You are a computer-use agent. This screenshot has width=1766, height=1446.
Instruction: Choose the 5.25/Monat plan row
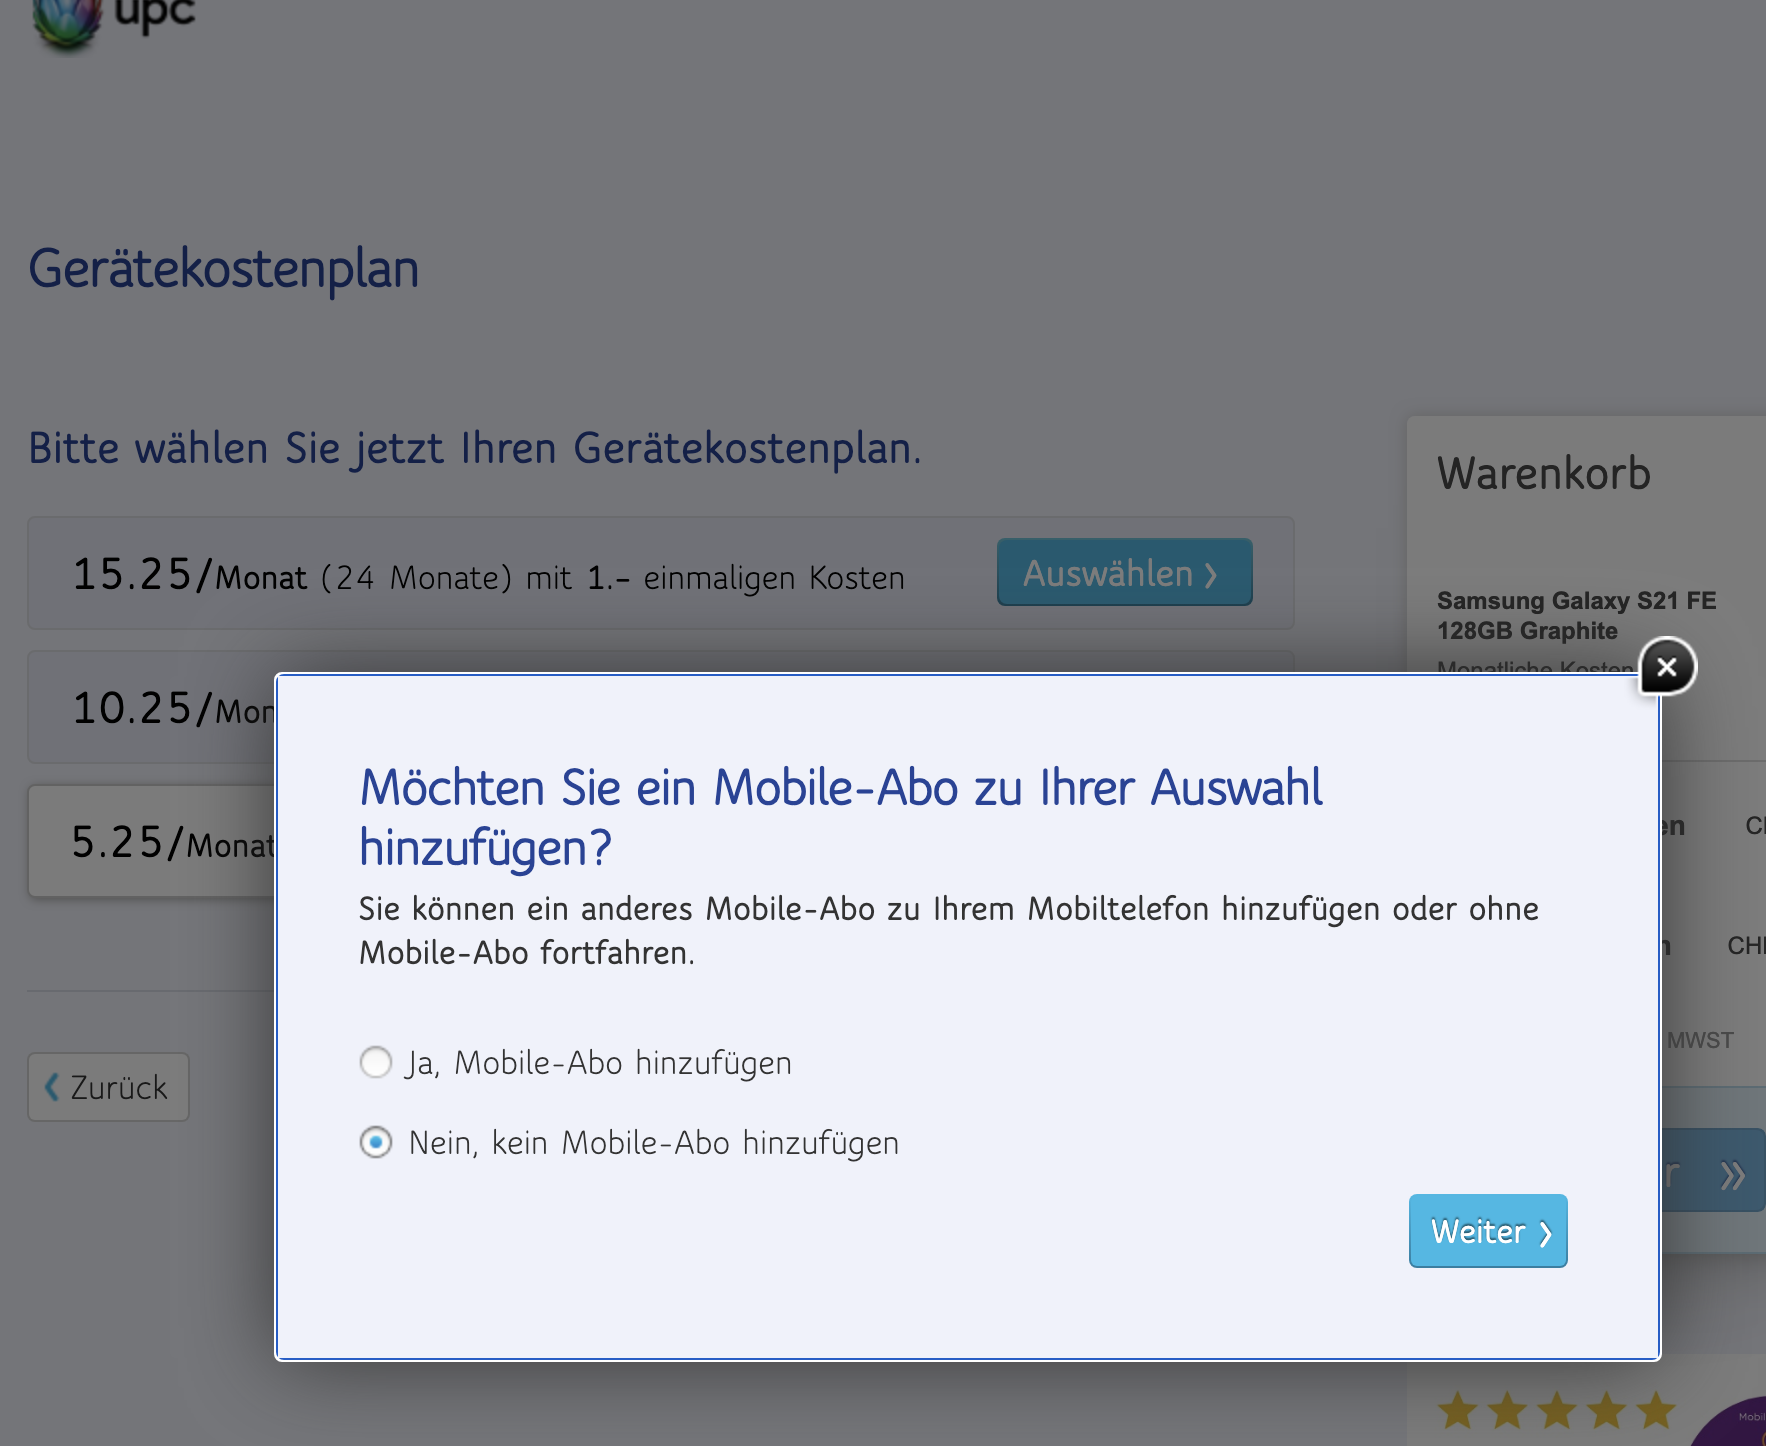click(150, 842)
